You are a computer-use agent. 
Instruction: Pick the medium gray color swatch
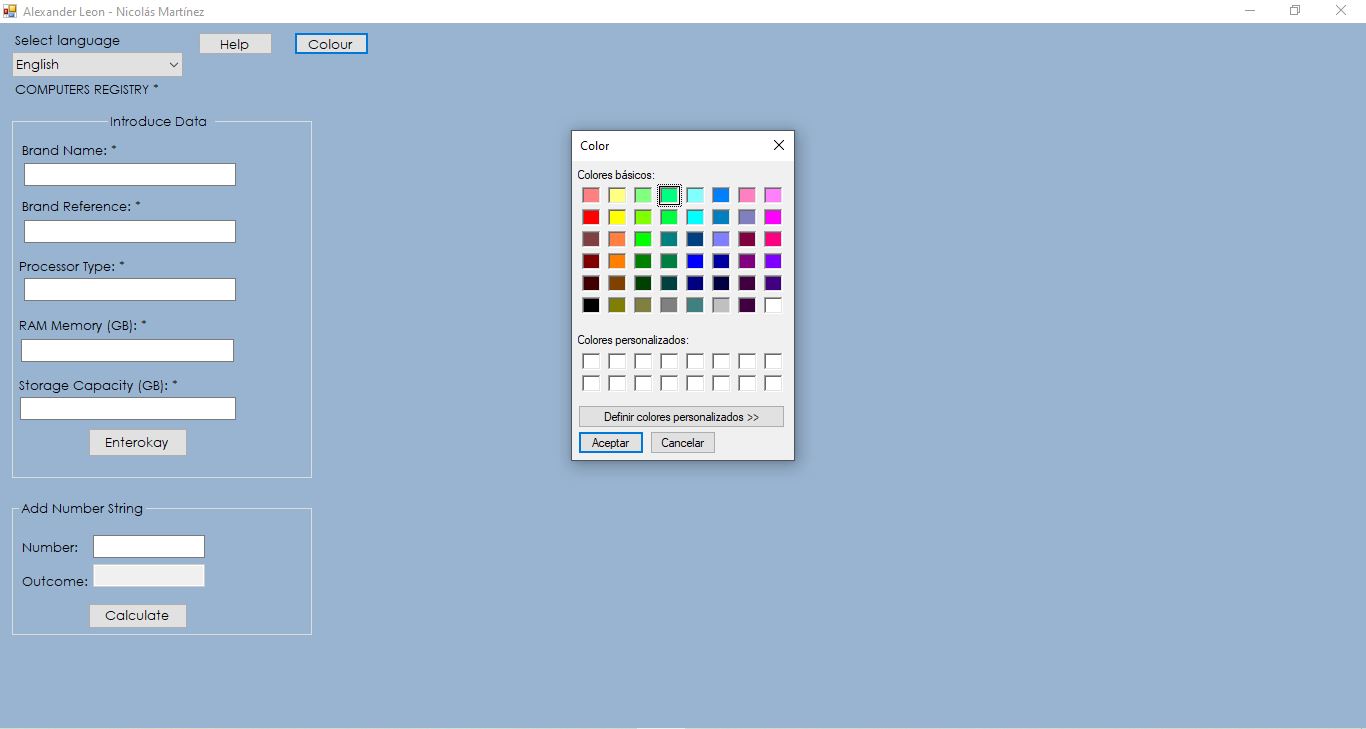pos(669,305)
